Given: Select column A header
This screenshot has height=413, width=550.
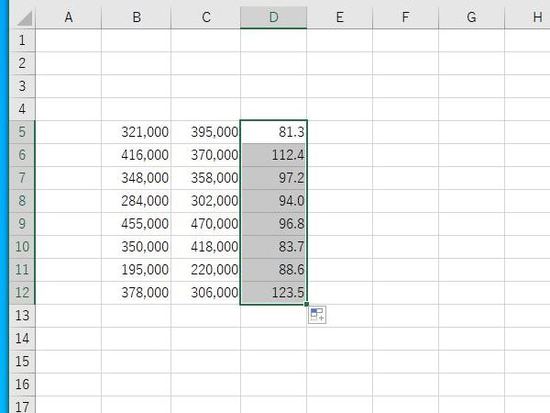Looking at the screenshot, I should click(69, 17).
